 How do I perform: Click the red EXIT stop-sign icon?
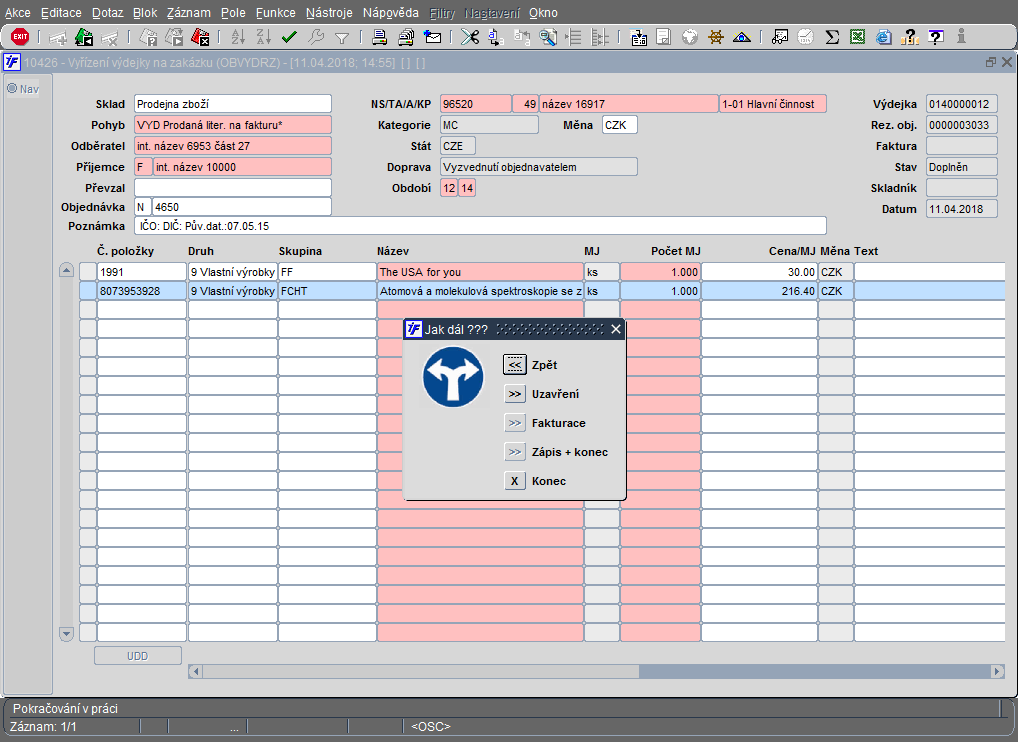tap(20, 37)
